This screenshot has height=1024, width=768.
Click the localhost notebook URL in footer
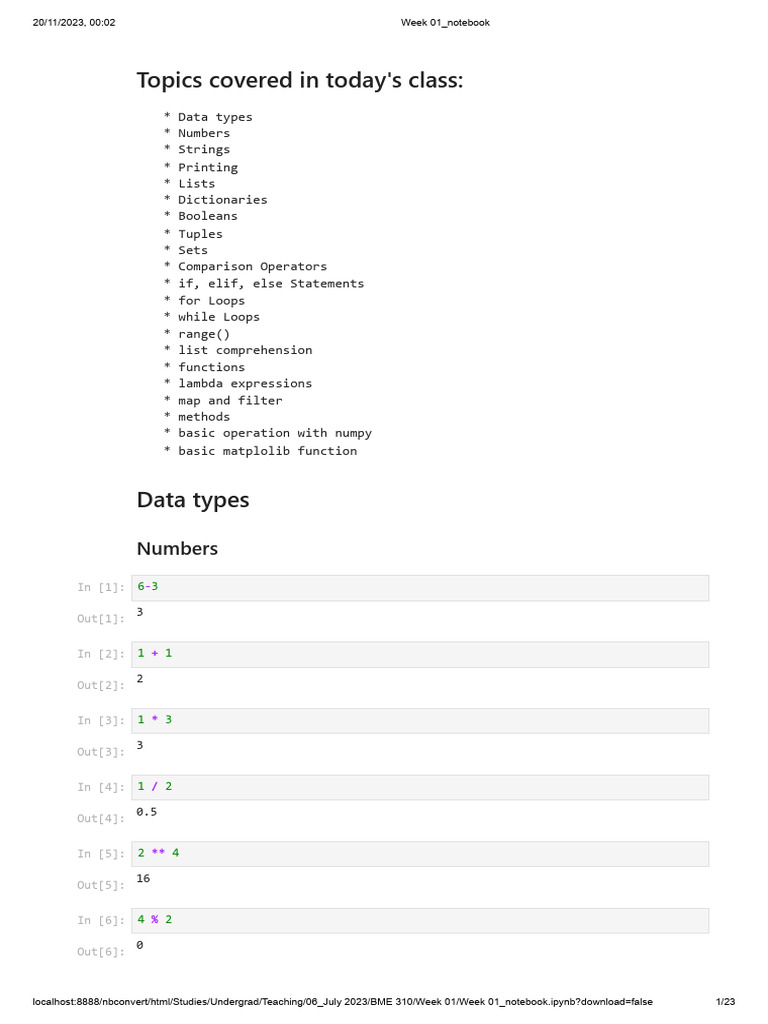tap(342, 1002)
